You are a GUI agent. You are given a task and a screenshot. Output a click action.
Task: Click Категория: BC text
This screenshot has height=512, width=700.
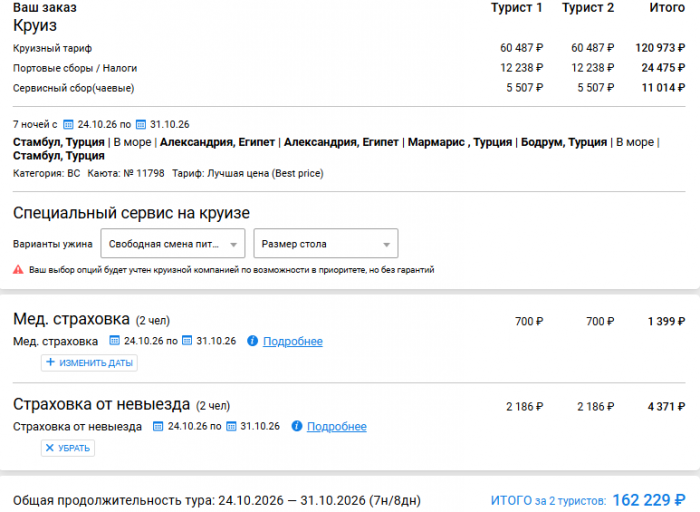tap(46, 173)
